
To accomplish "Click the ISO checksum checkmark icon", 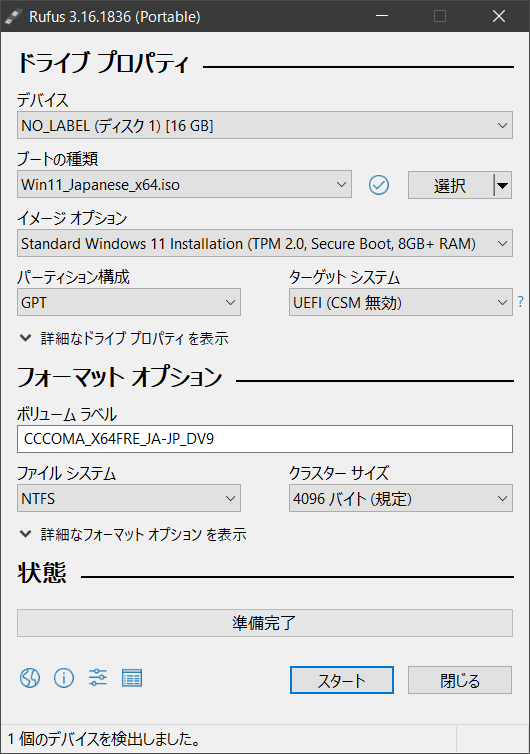I will [379, 185].
